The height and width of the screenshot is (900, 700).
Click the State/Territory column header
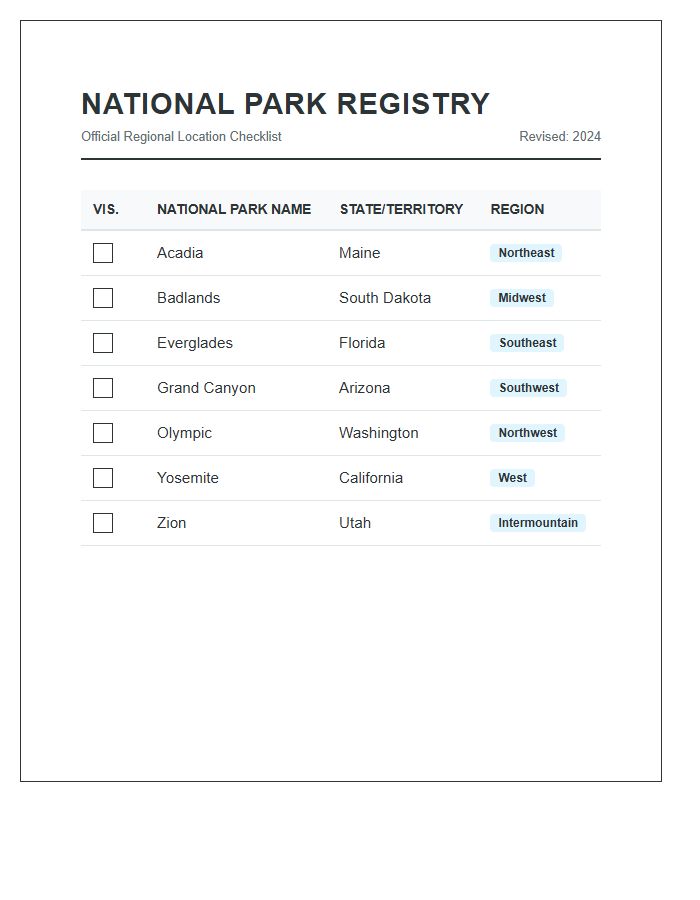[402, 210]
